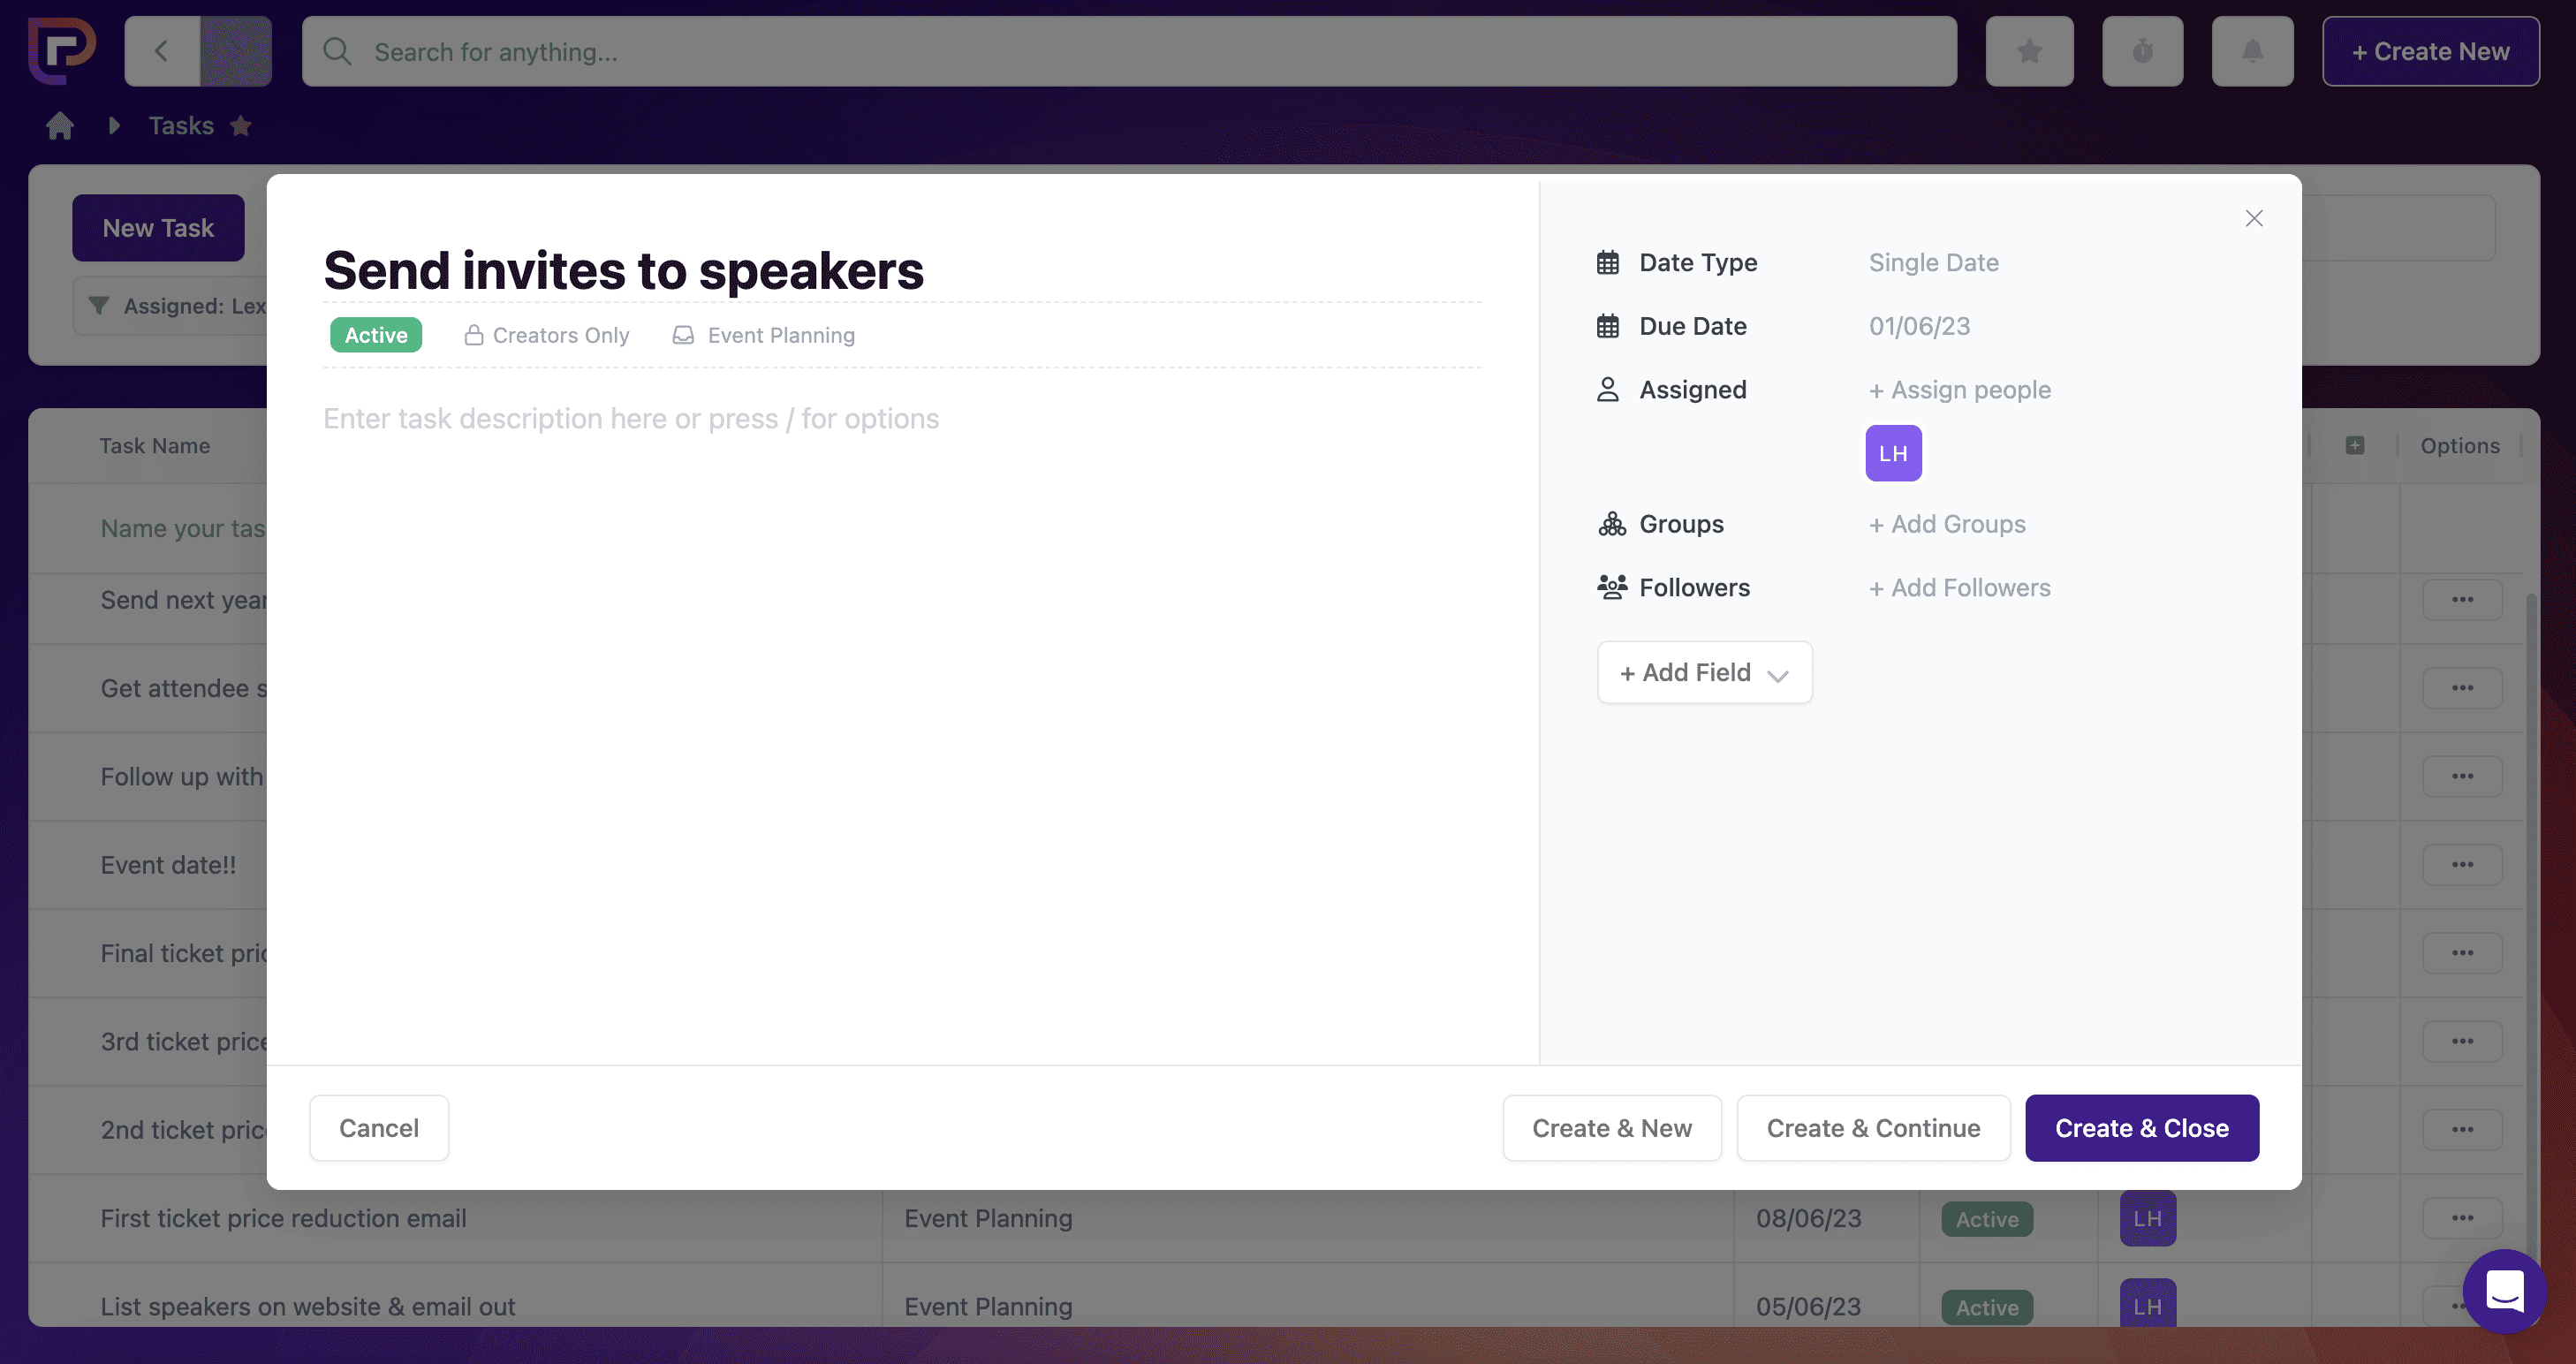
Task: Click the Cancel button
Action: pyautogui.click(x=378, y=1128)
